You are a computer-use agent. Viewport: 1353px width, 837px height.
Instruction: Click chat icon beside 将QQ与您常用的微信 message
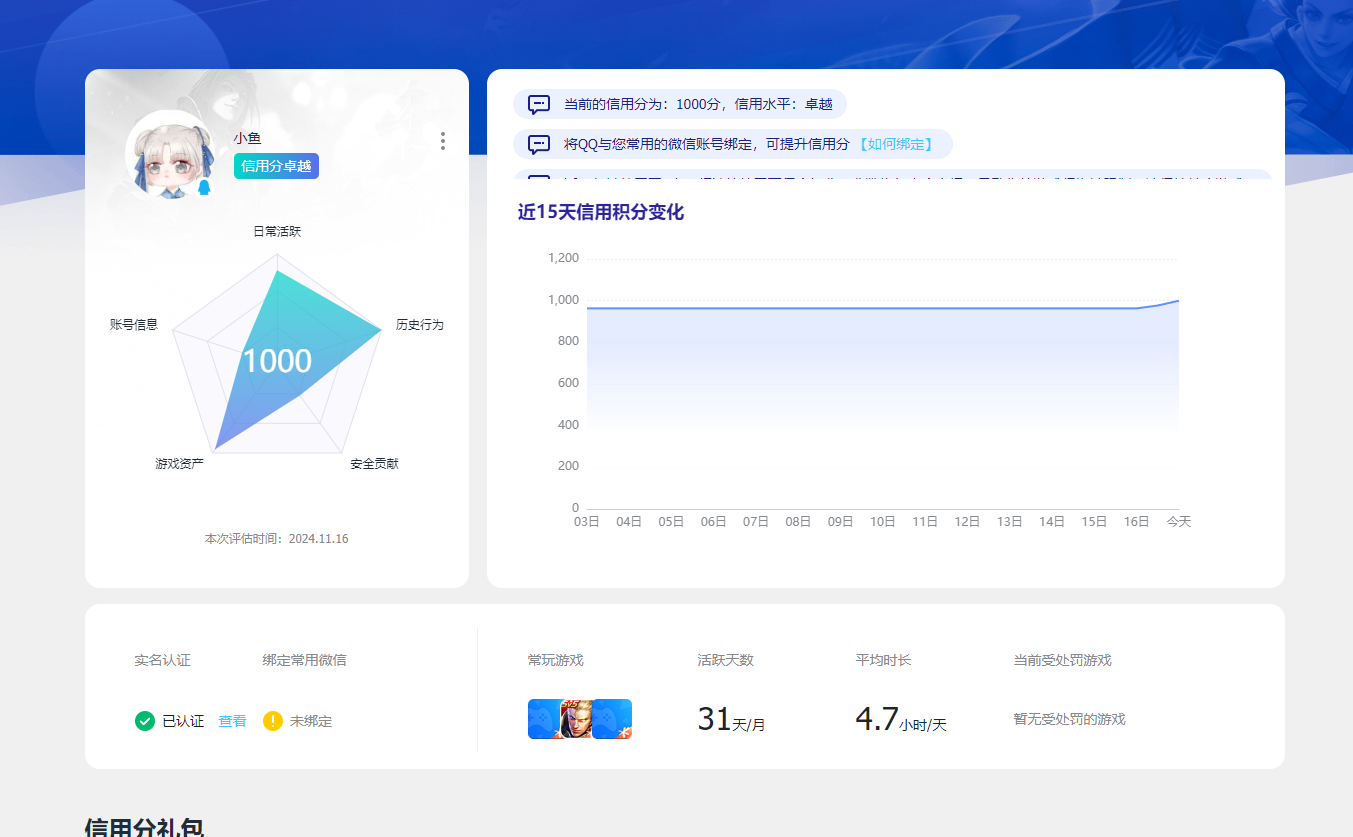pyautogui.click(x=539, y=144)
